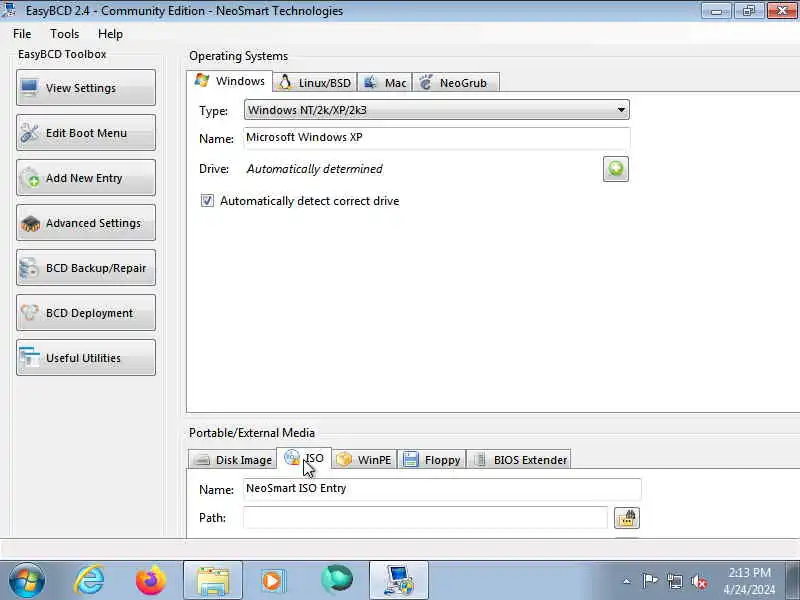Viewport: 800px width, 600px height.
Task: Click the EasyBCD title bar app icon
Action: click(x=9, y=9)
